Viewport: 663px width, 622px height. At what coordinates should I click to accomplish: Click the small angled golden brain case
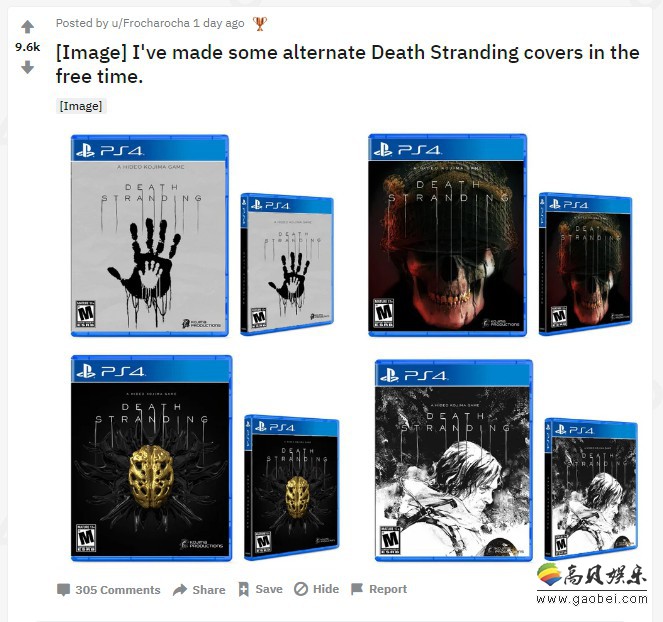click(292, 488)
